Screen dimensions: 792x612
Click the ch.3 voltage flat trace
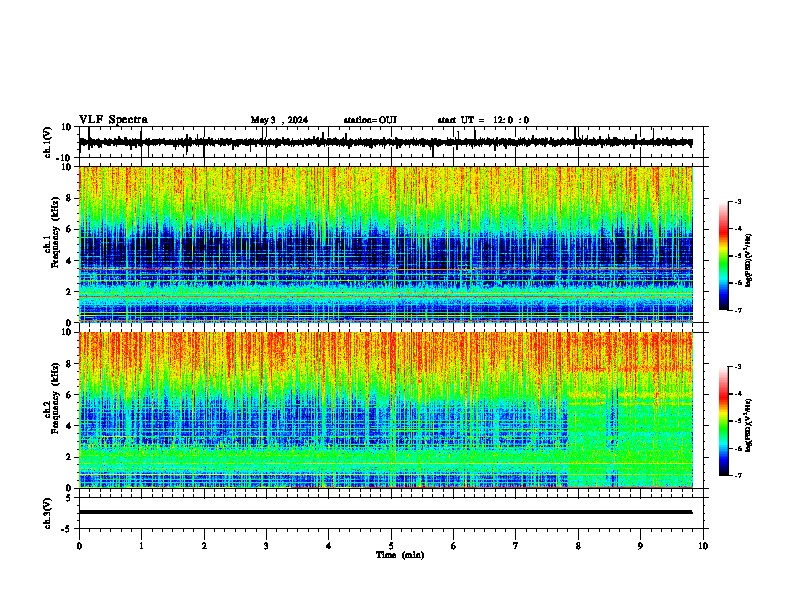coord(385,512)
